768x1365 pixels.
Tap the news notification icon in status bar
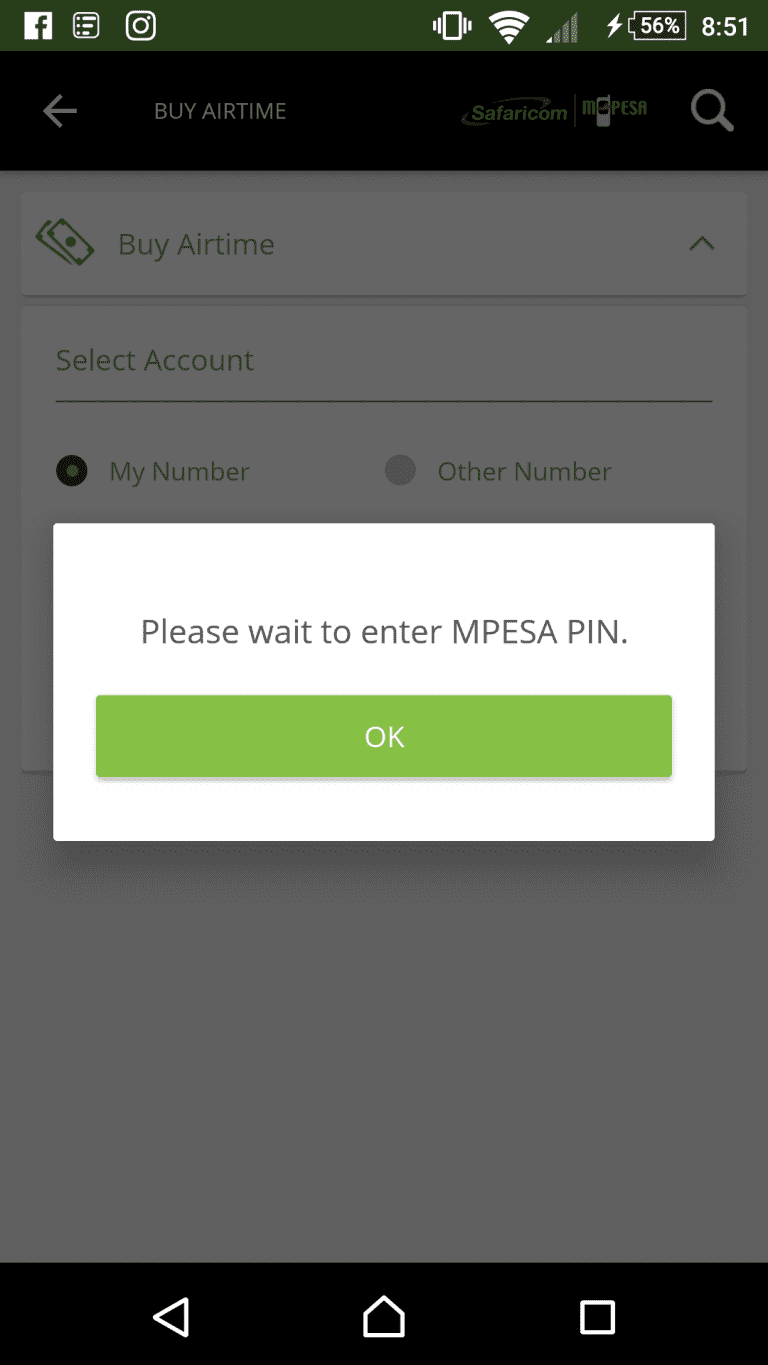pos(87,26)
